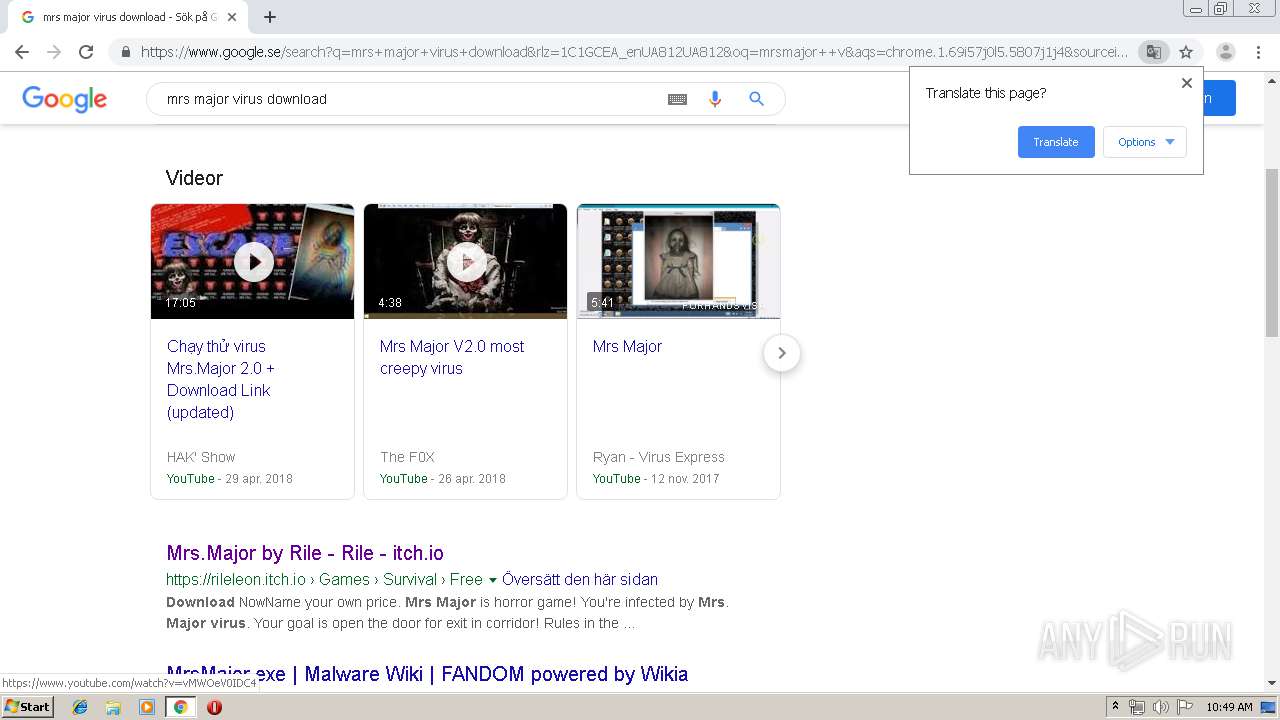Image resolution: width=1280 pixels, height=720 pixels.
Task: Click the magnifier search button
Action: [x=757, y=99]
